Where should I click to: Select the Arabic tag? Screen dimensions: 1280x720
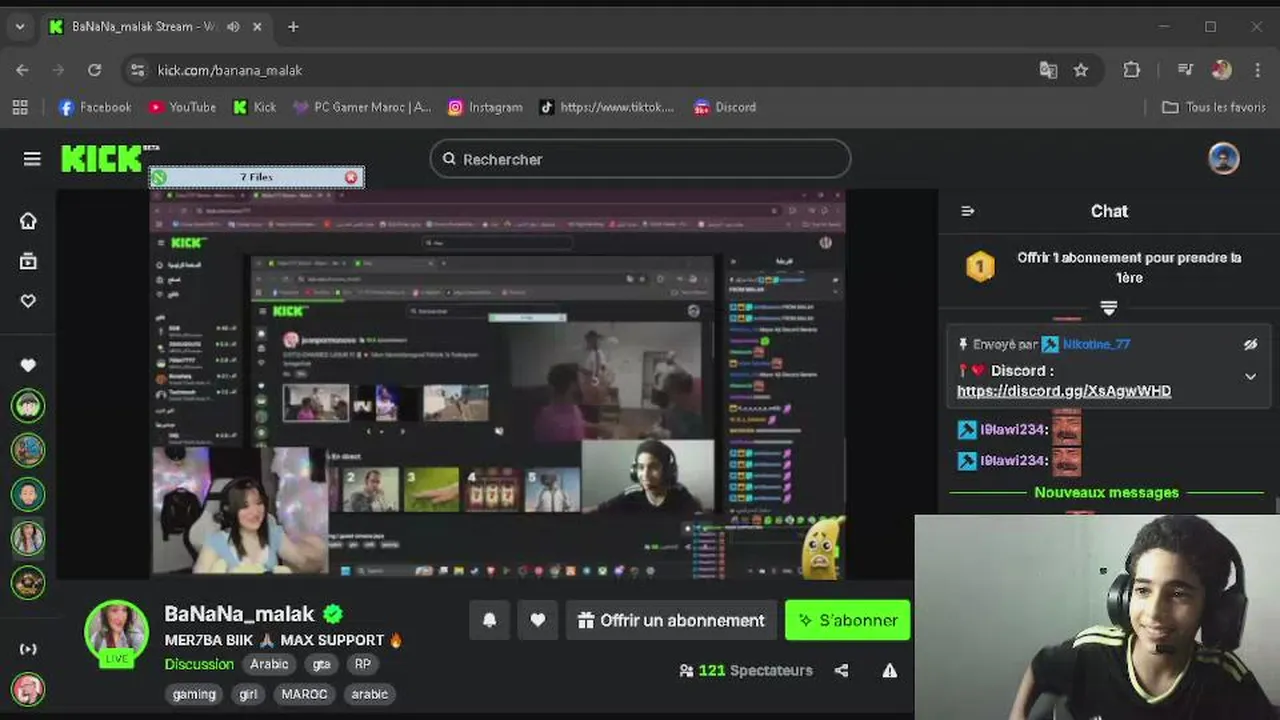[269, 664]
